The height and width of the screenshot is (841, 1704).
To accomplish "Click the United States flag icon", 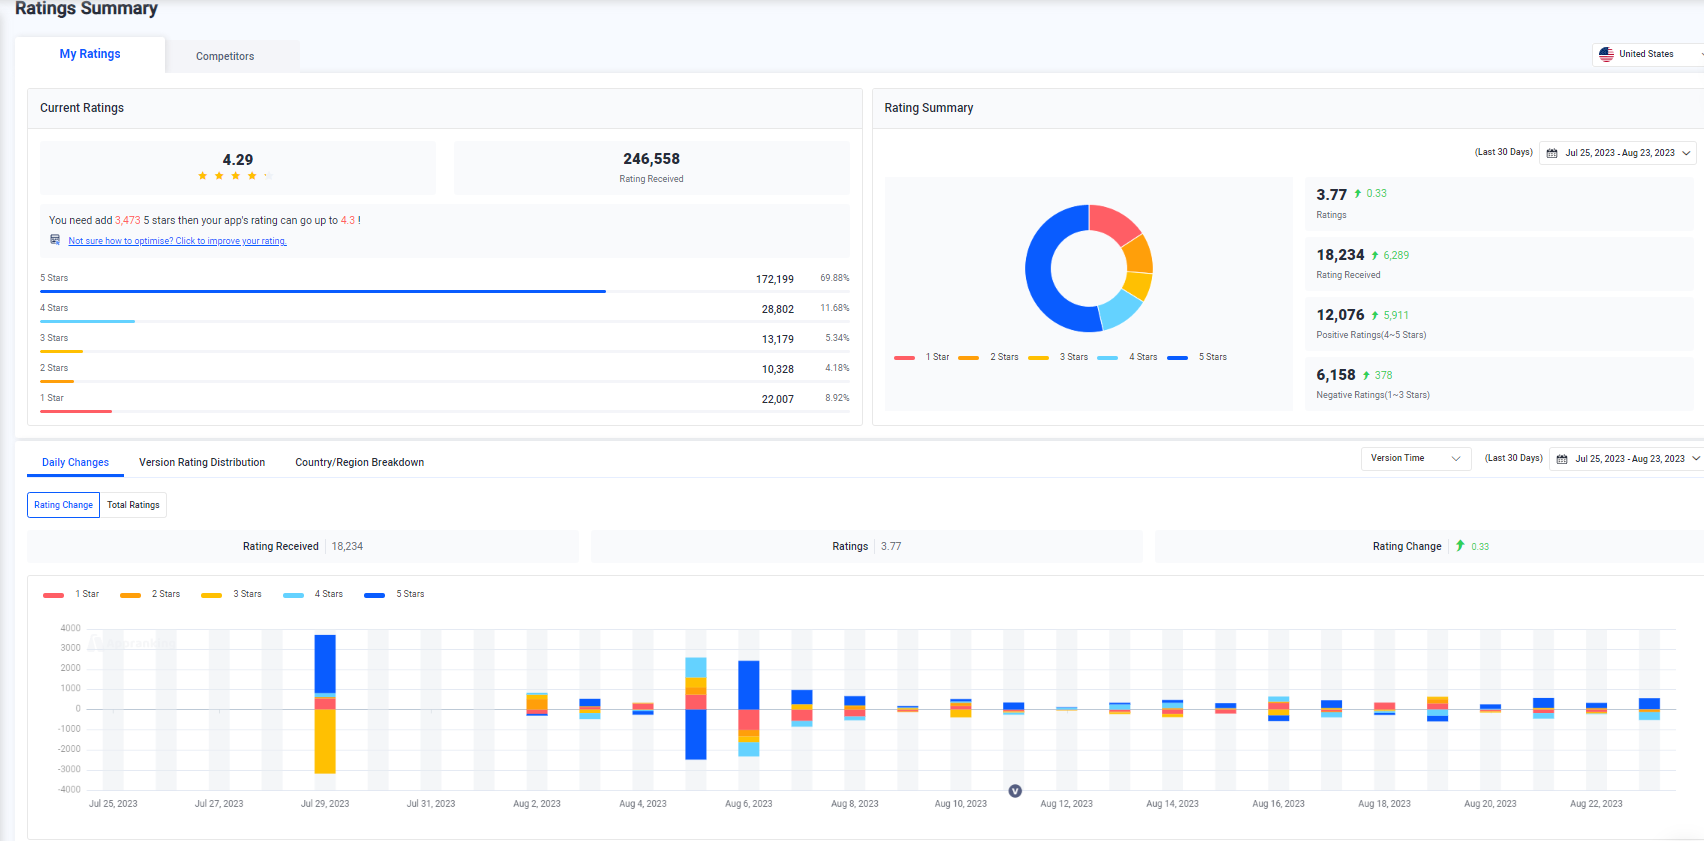I will click(1606, 54).
